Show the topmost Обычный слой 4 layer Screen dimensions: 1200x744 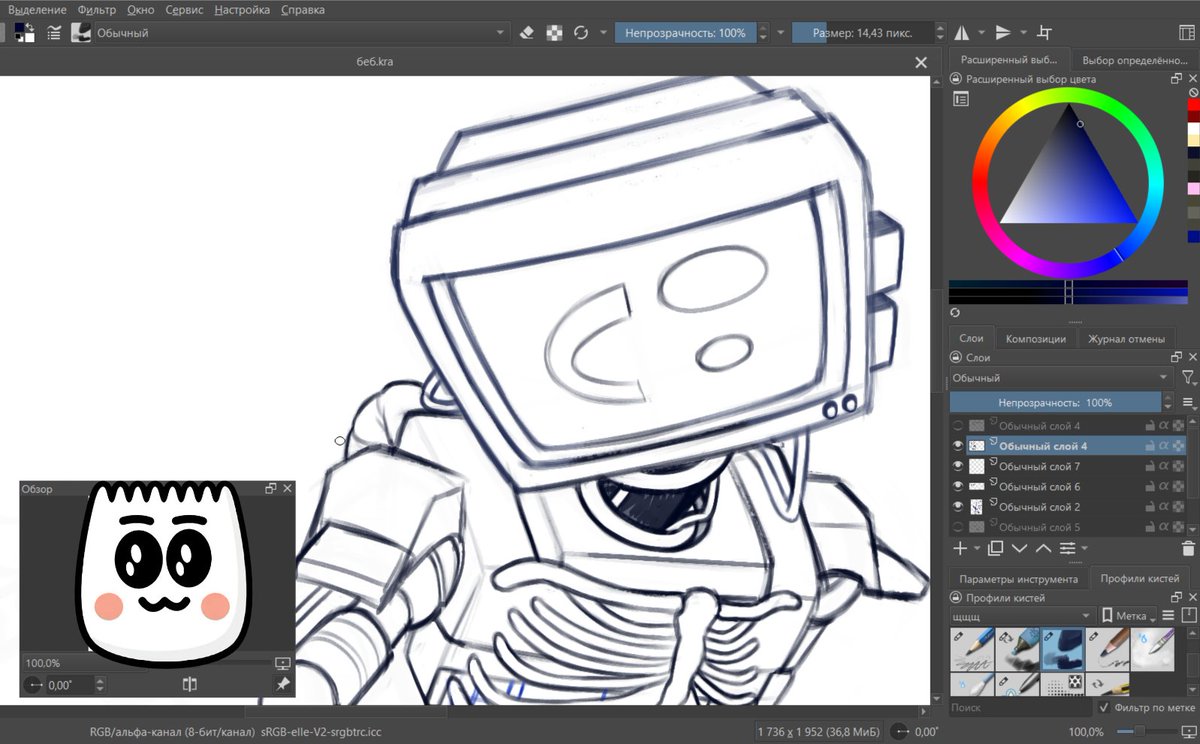coord(957,425)
